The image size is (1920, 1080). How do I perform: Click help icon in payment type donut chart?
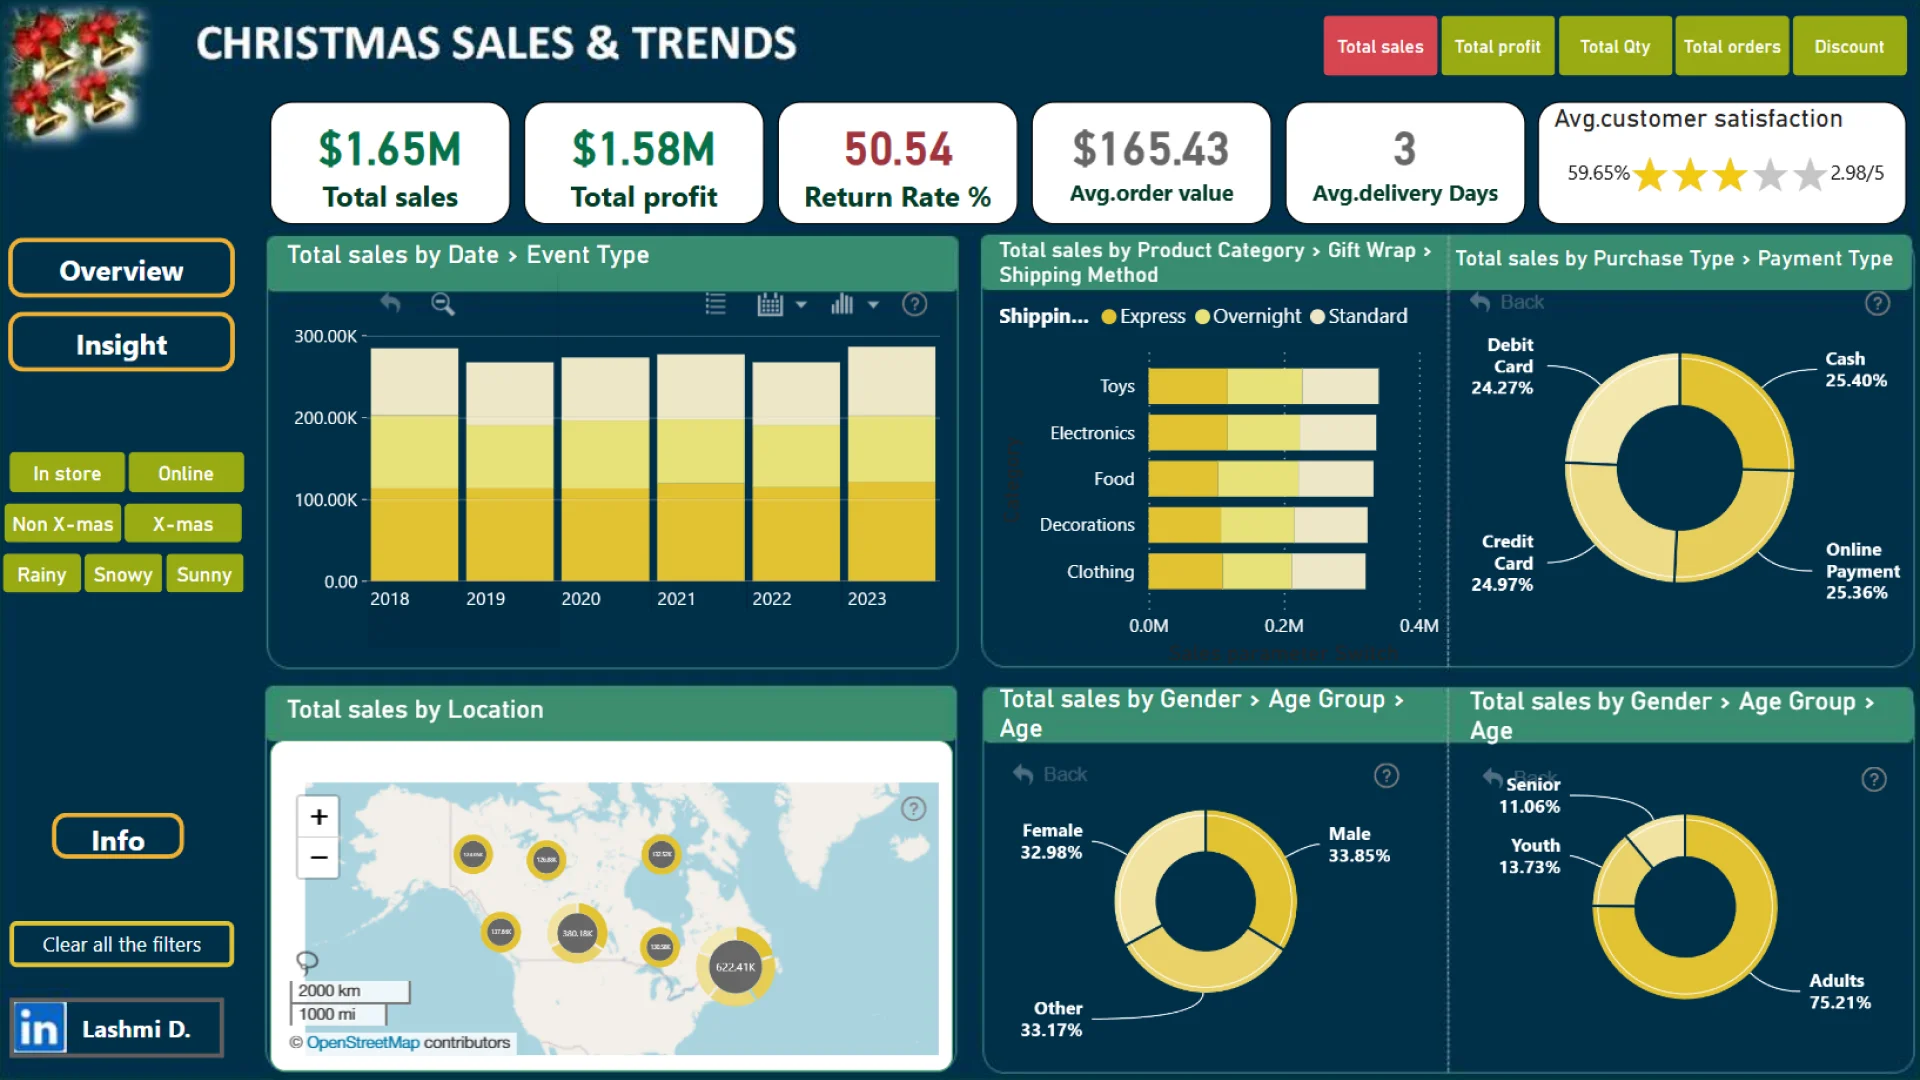tap(1878, 303)
